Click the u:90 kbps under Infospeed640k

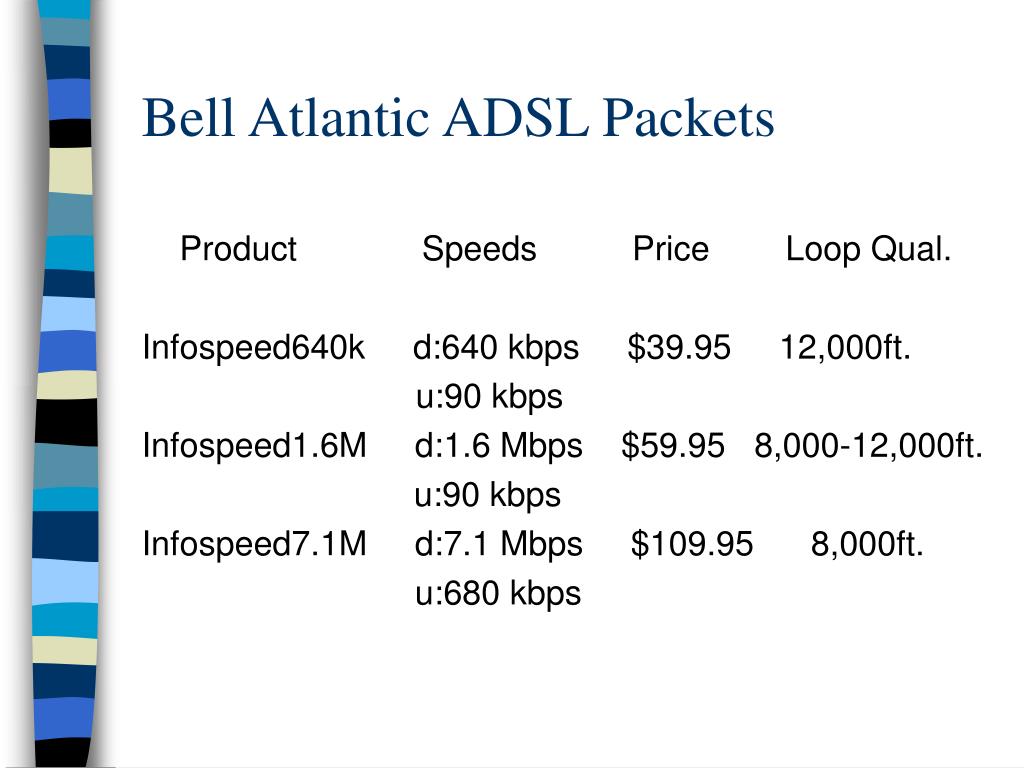click(x=489, y=398)
